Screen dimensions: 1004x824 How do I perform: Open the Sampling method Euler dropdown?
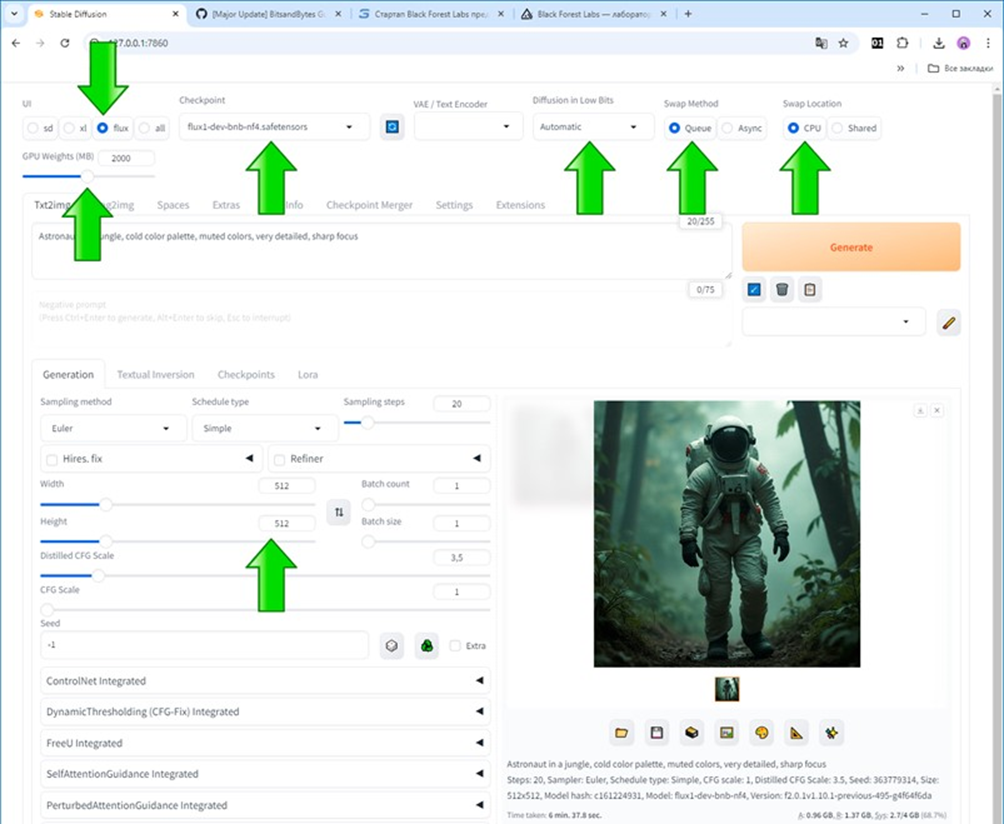(x=110, y=428)
